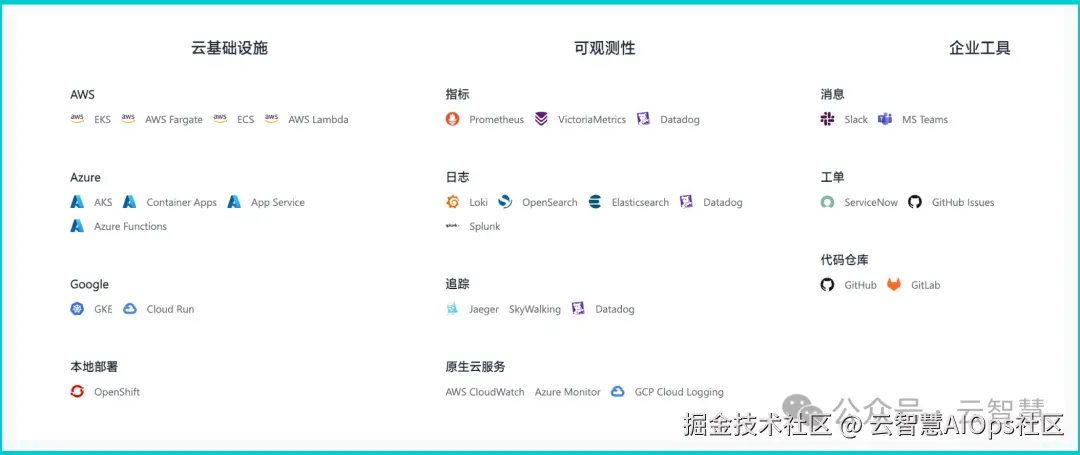
Task: Click the Elasticsearch logo icon
Action: [595, 202]
